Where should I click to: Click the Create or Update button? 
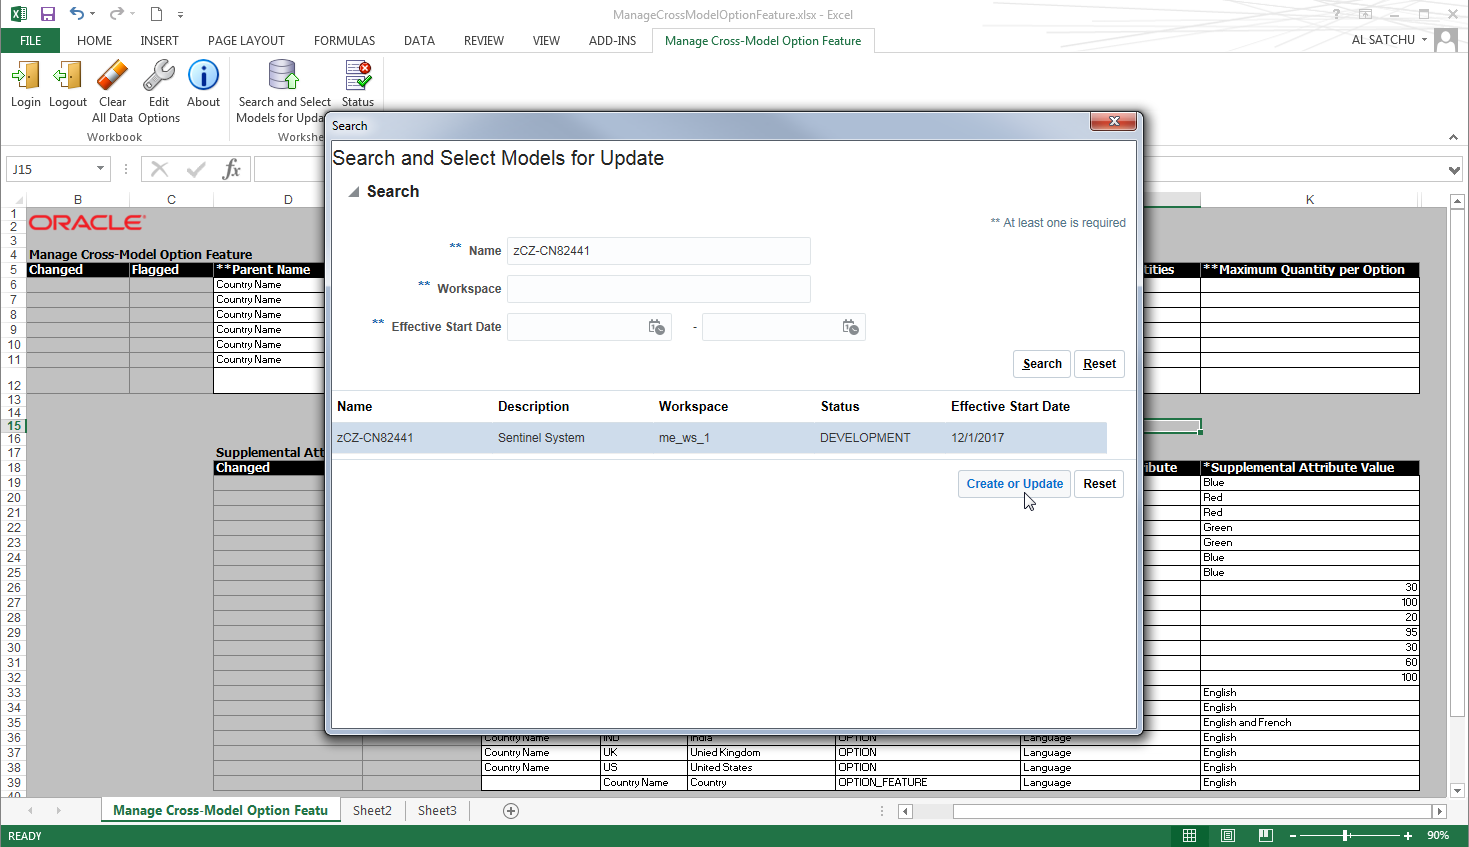pos(1015,484)
